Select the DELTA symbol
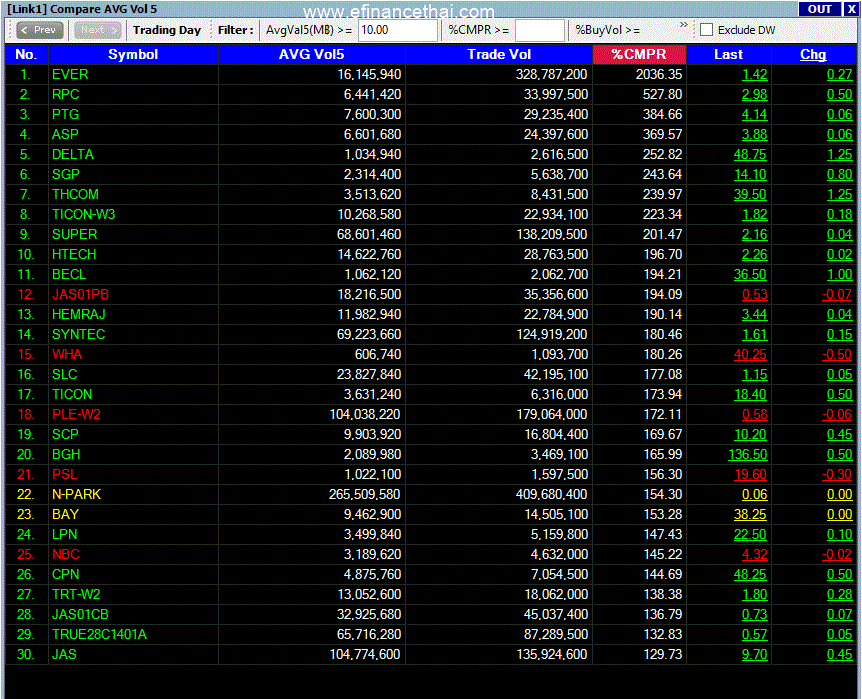 73,155
